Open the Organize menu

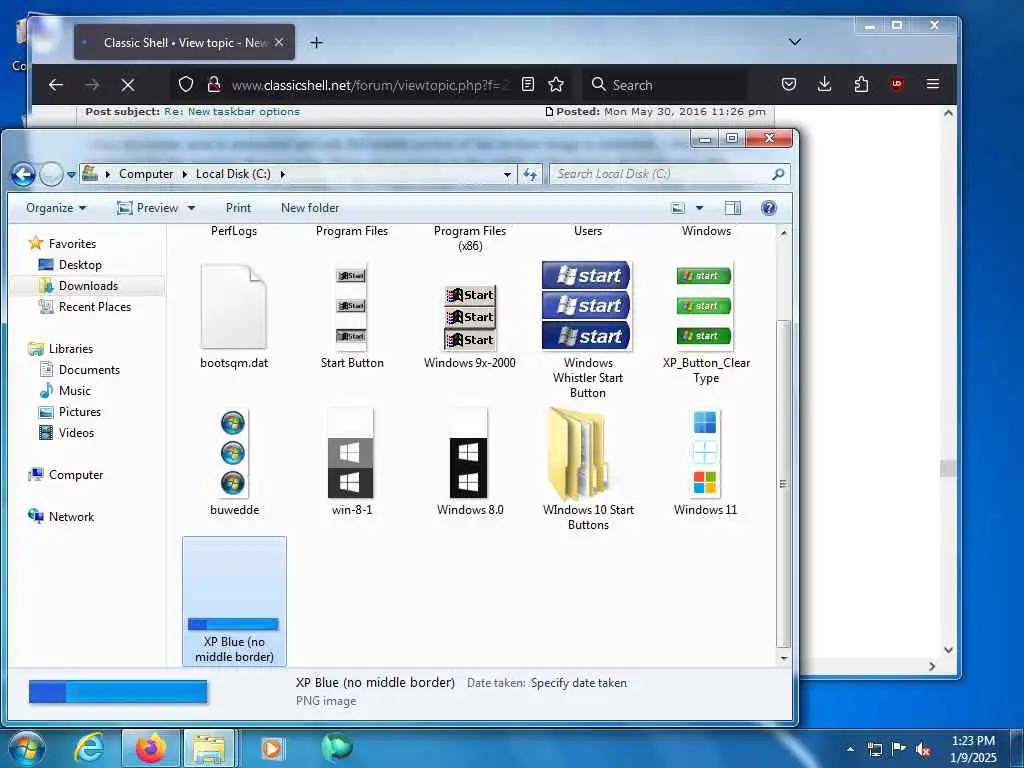56,208
